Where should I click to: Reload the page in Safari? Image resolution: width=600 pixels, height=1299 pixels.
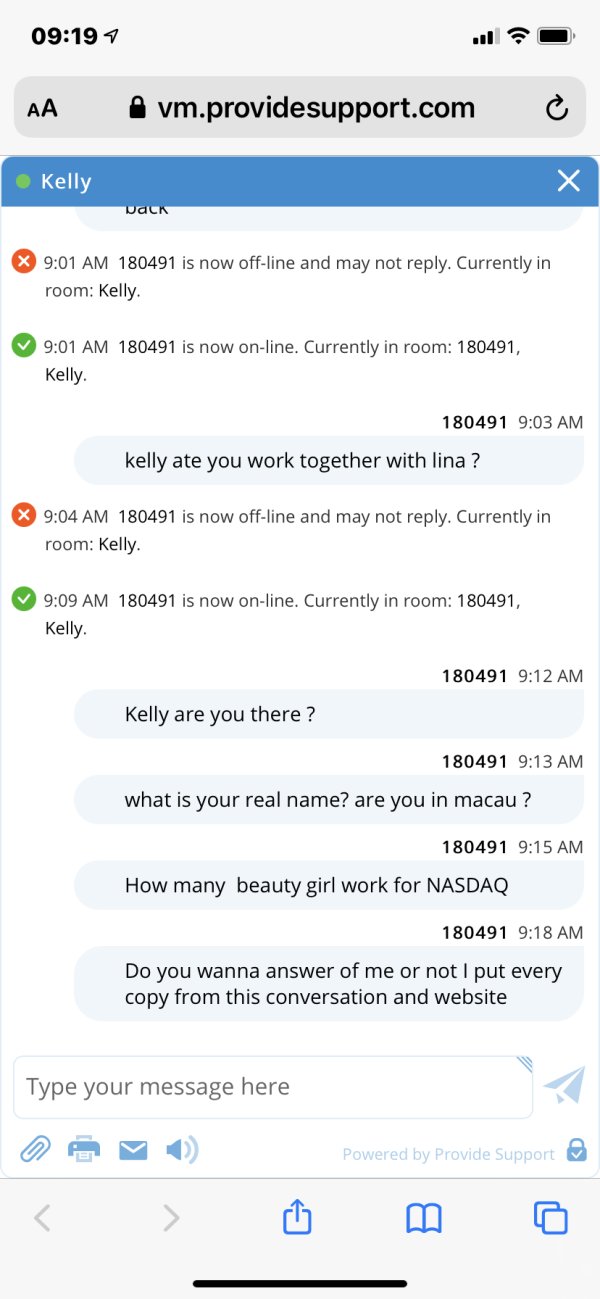click(x=557, y=108)
